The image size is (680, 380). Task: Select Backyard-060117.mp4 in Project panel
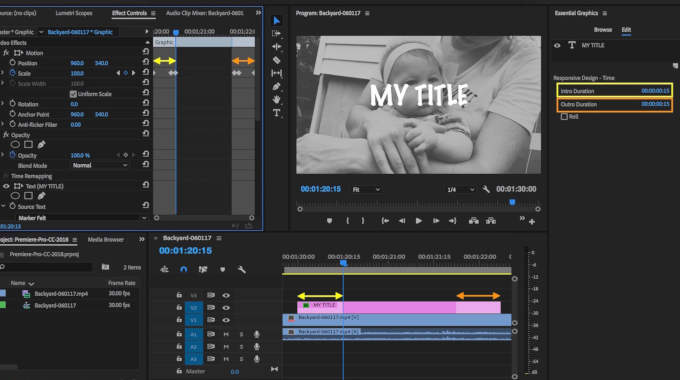point(61,294)
